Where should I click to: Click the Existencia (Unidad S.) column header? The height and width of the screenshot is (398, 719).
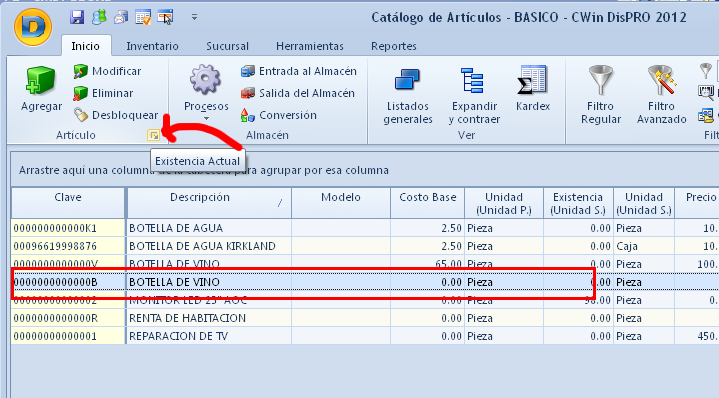click(578, 203)
